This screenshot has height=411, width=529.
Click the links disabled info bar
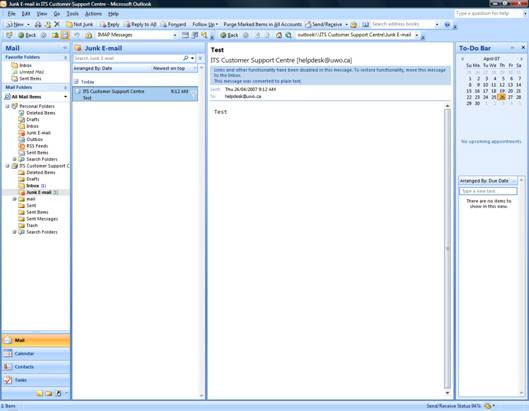click(x=330, y=76)
